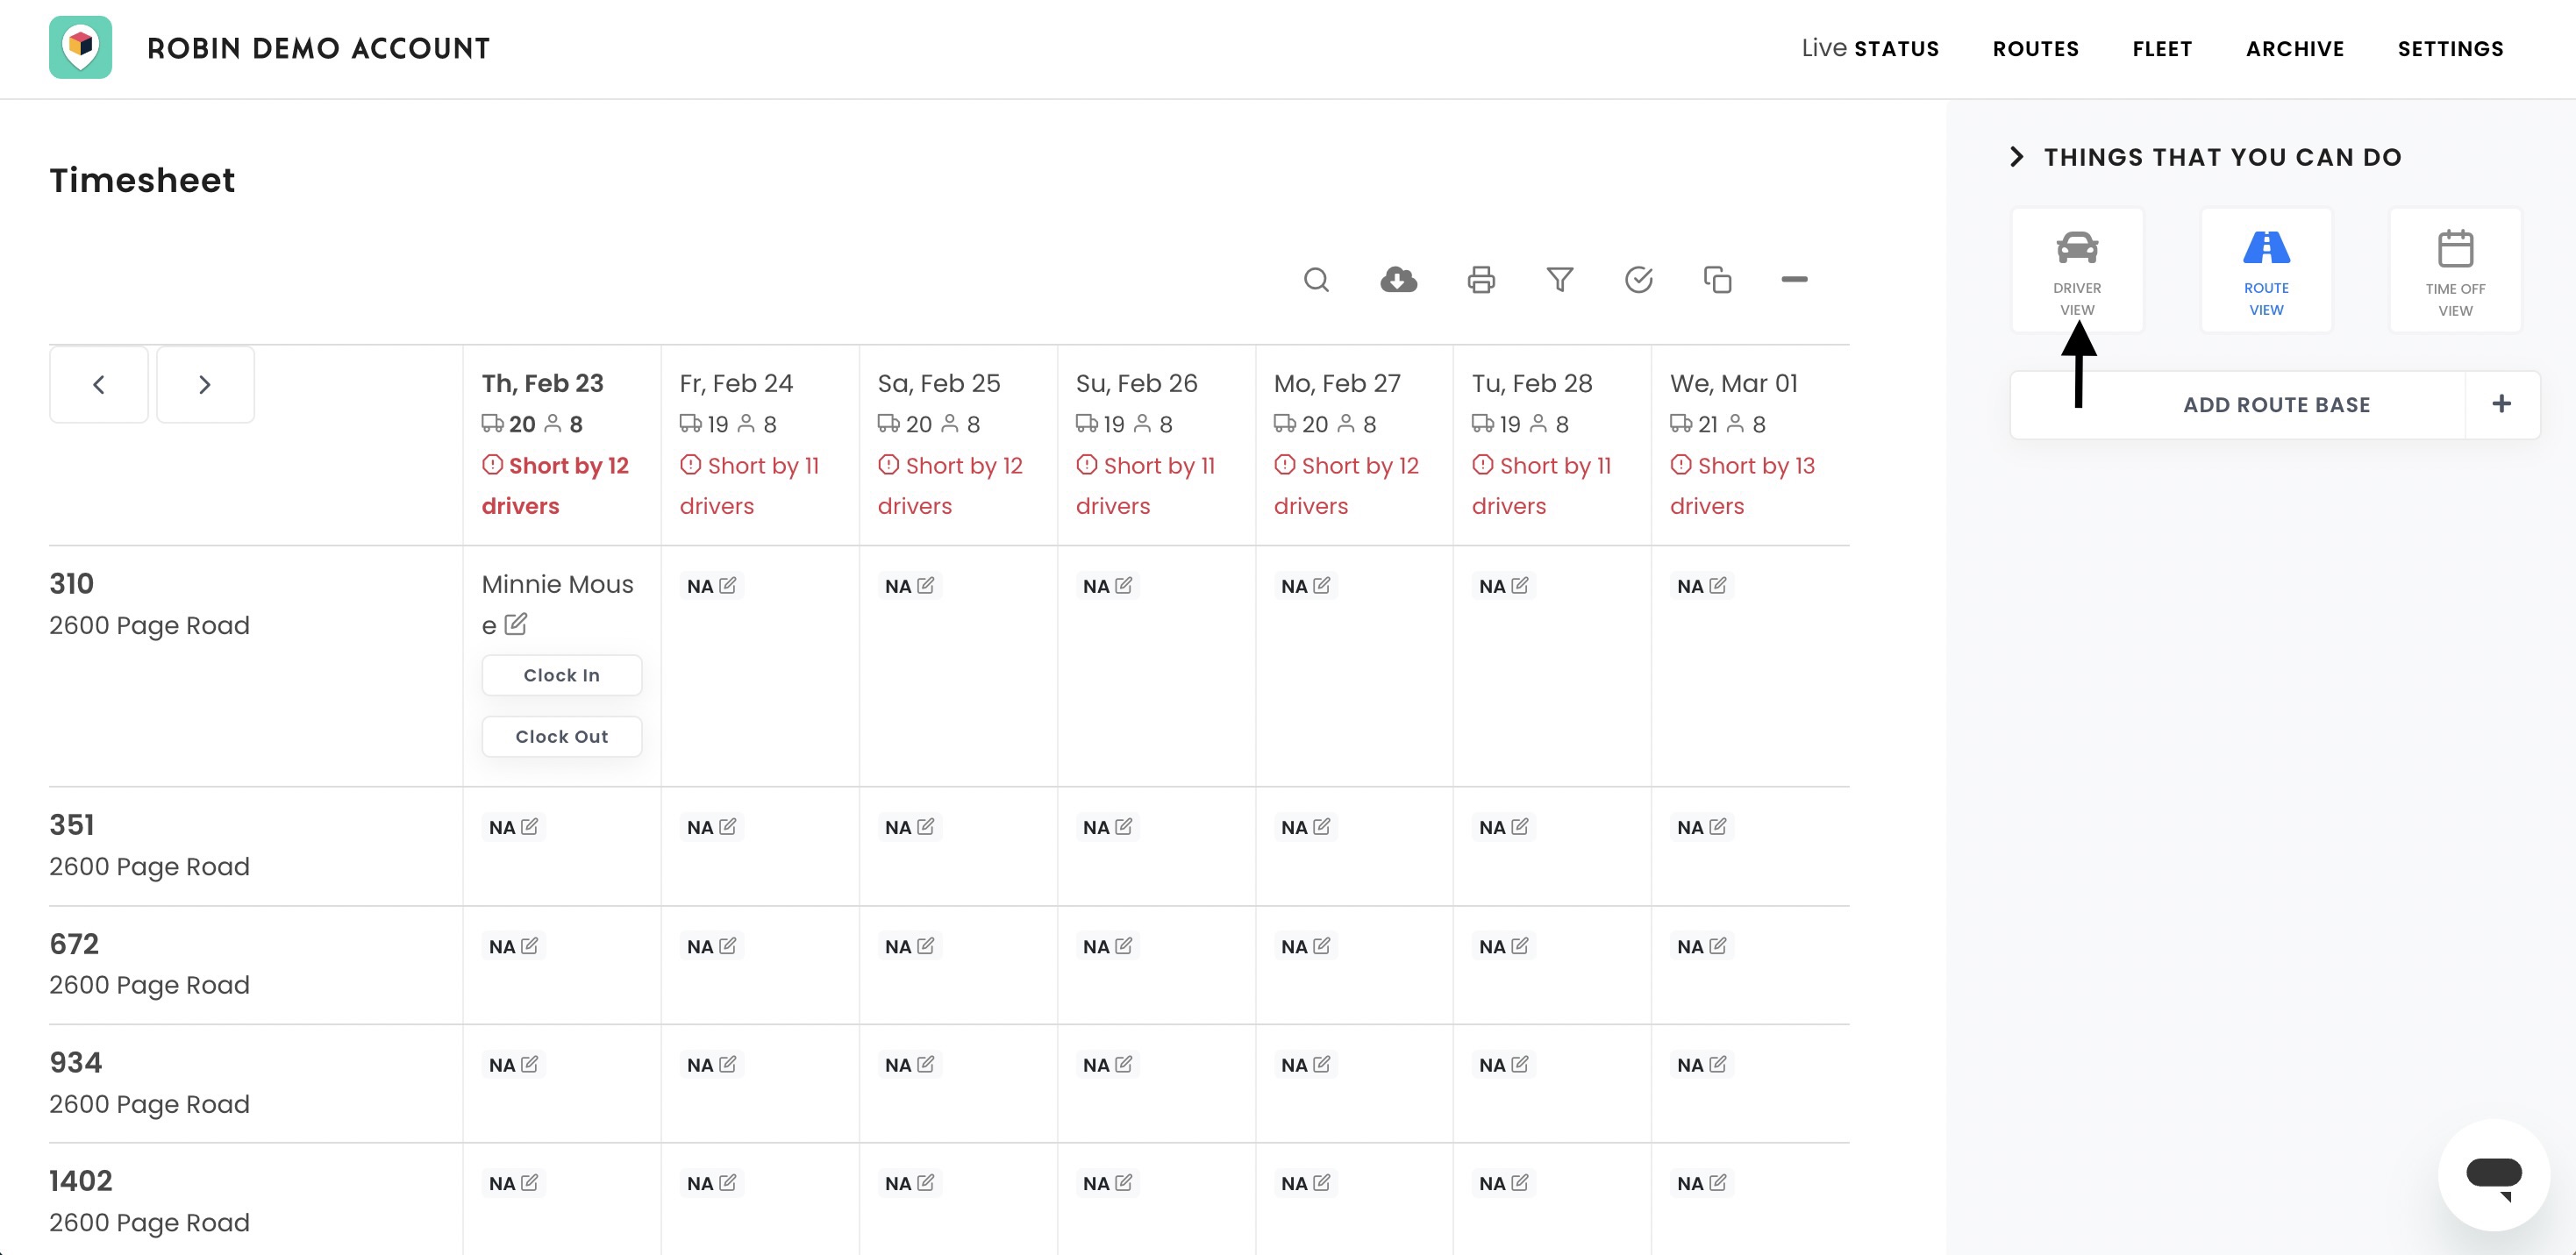Screen dimensions: 2576x1255
Task: Open the Archive menu
Action: click(x=2295, y=48)
